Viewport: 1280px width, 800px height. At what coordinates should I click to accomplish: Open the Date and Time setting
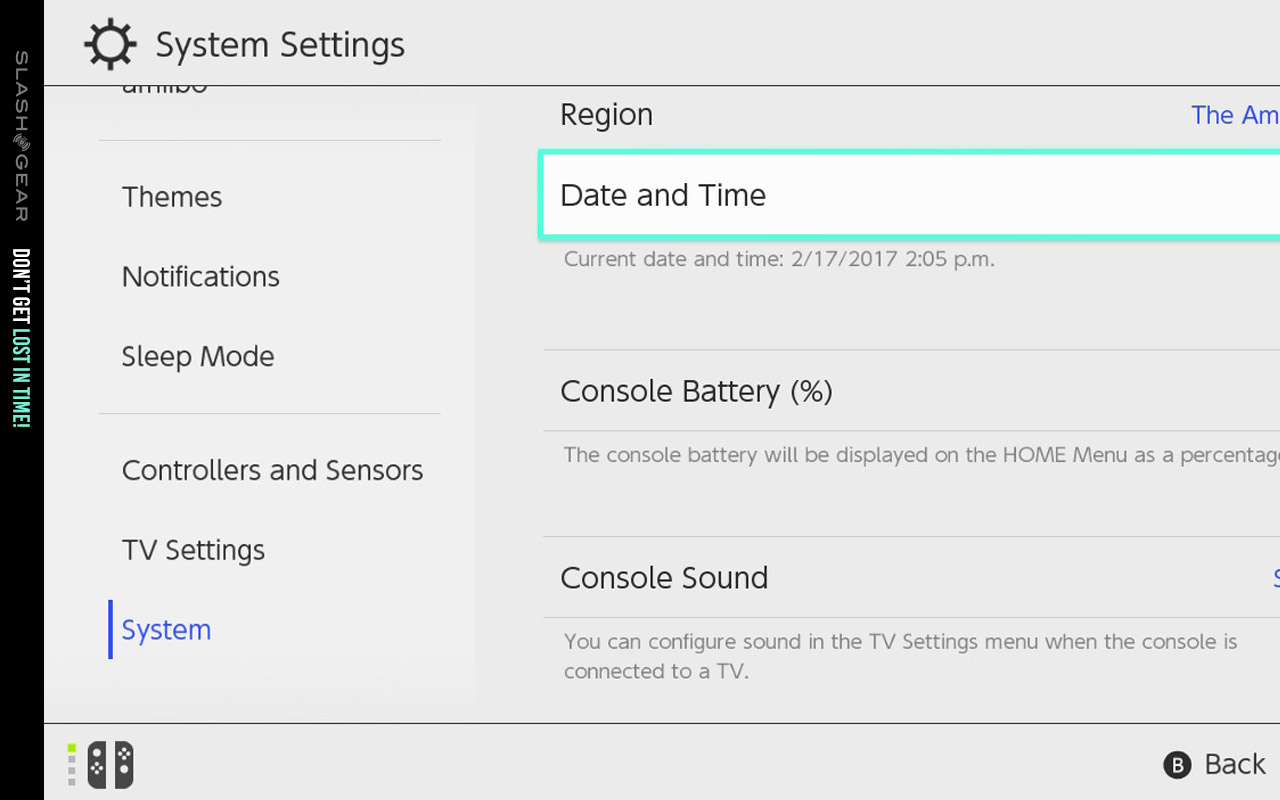click(x=911, y=195)
